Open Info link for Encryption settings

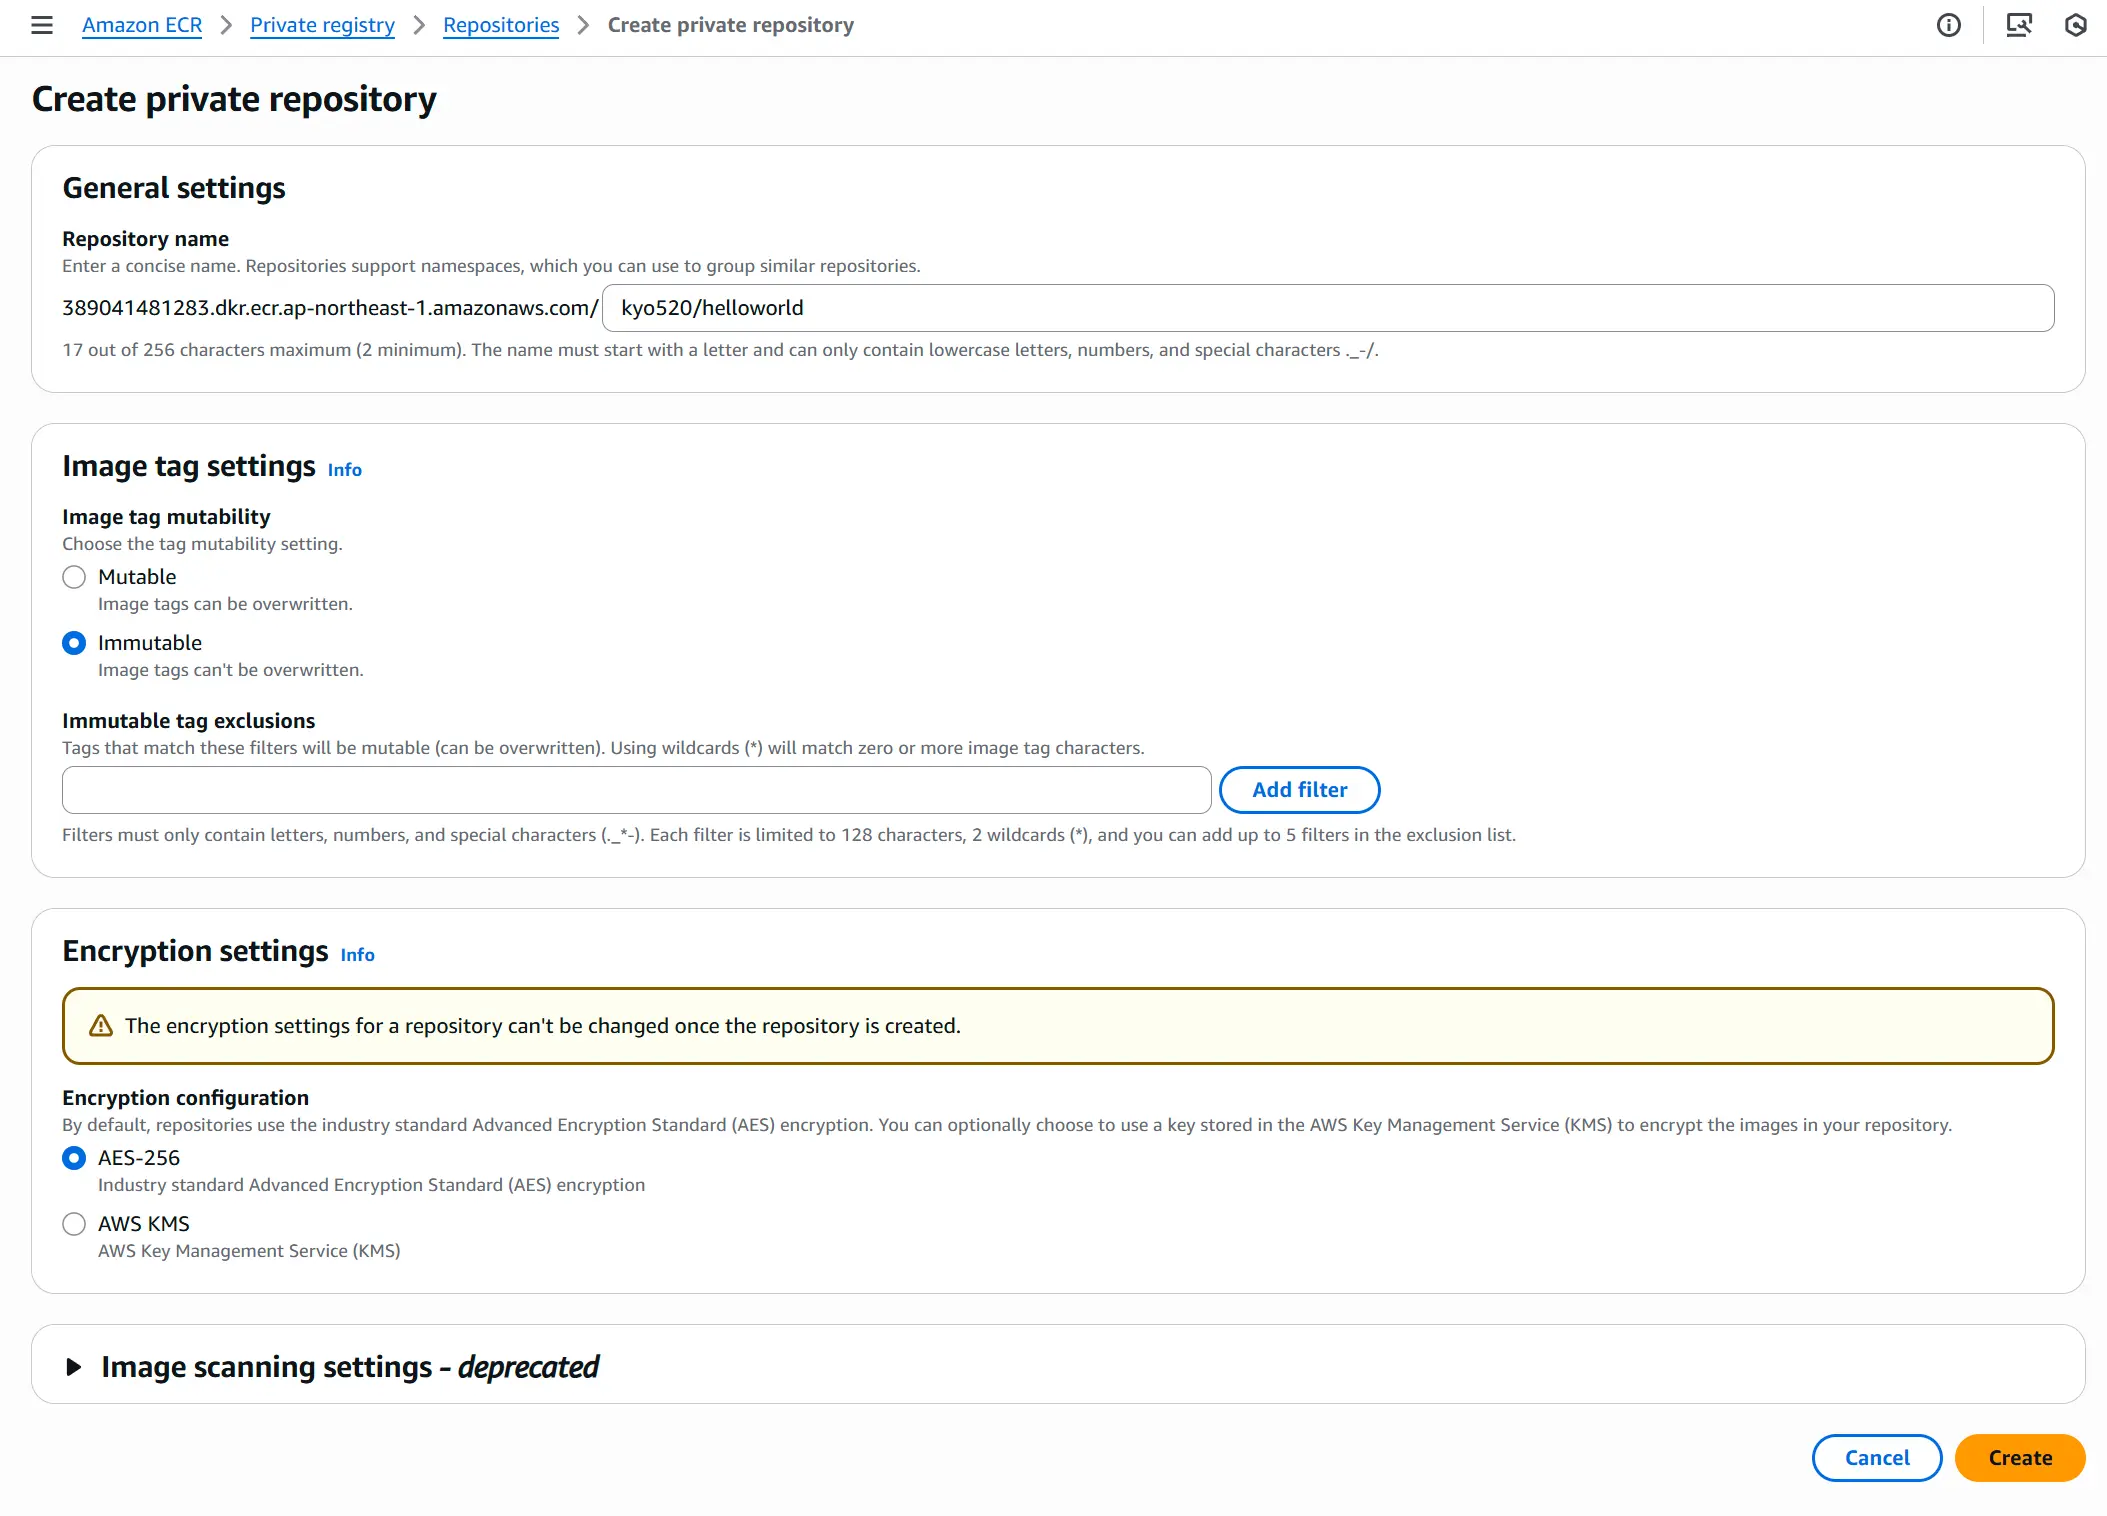point(358,955)
